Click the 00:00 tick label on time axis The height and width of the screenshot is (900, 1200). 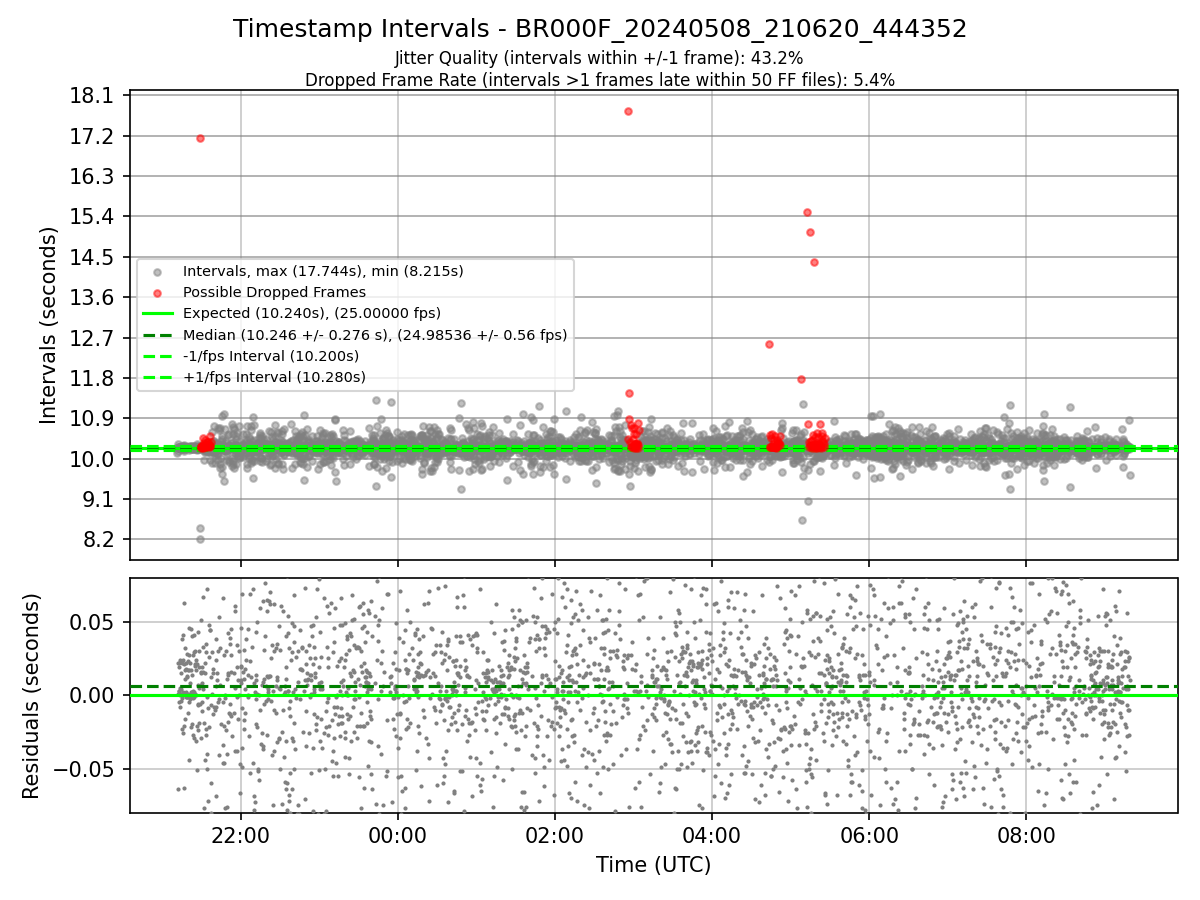click(398, 834)
